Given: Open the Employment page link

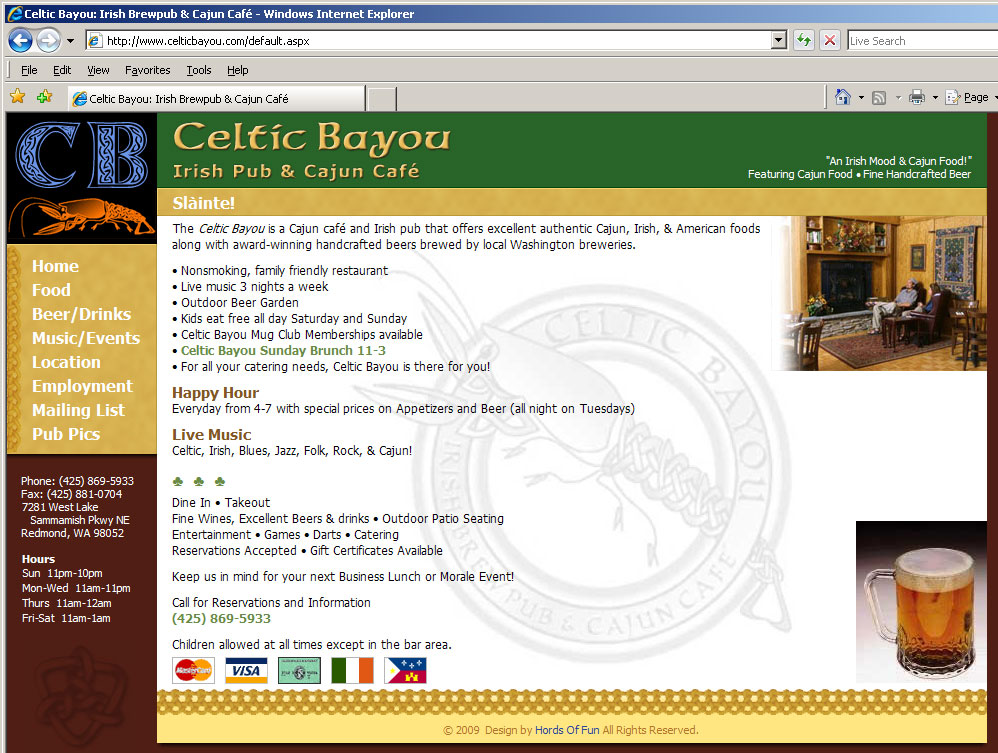Looking at the screenshot, I should [x=82, y=386].
